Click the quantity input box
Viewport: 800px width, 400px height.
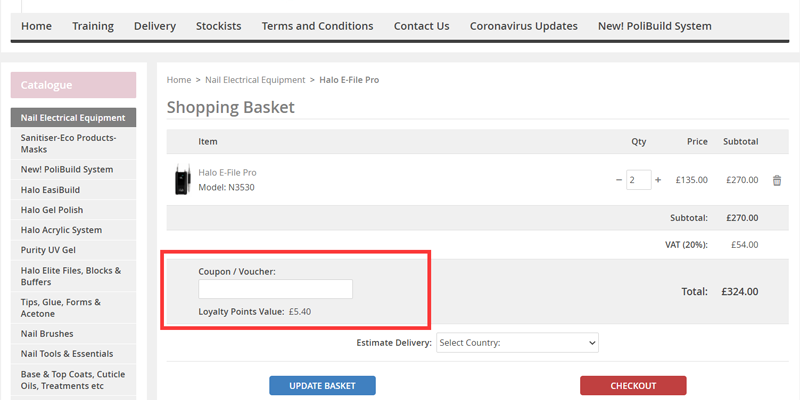point(638,180)
